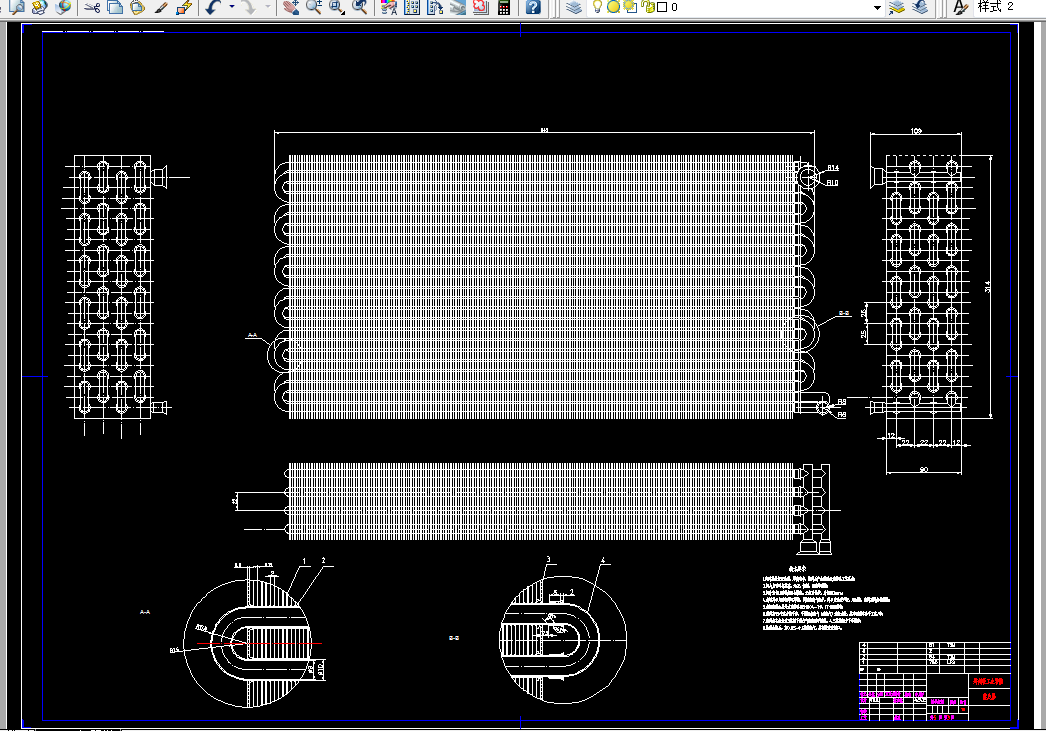
Task: Toggle layer 0 viewport freeze icon
Action: [x=630, y=7]
